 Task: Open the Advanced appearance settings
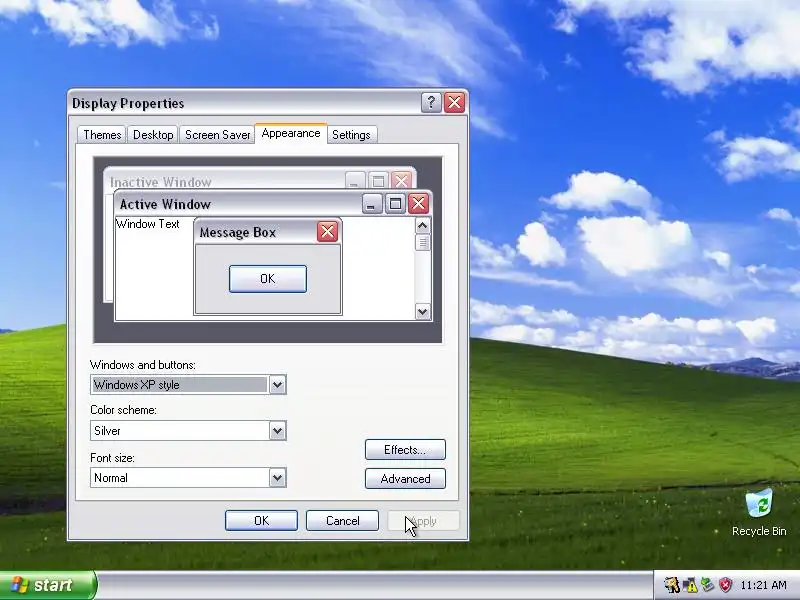coord(405,479)
